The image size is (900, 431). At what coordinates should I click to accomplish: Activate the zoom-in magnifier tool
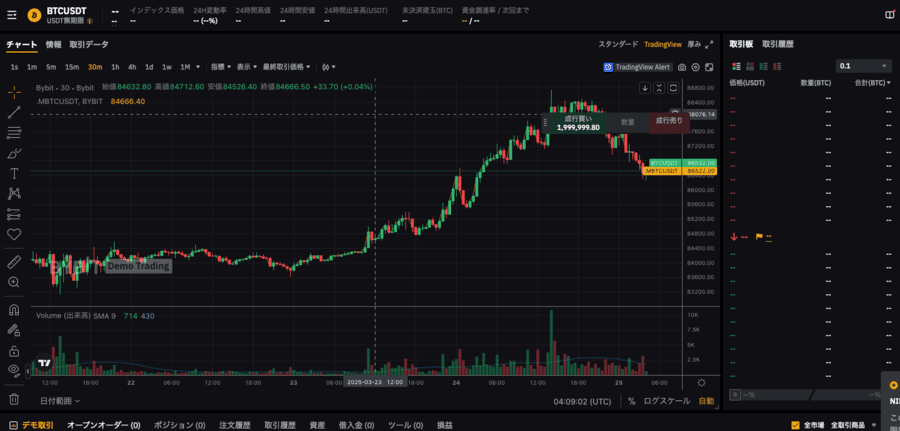click(14, 282)
